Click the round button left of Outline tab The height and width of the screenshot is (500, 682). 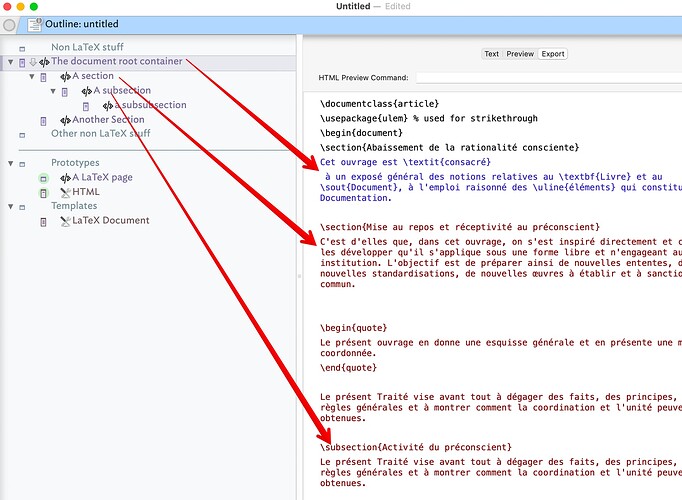pyautogui.click(x=10, y=24)
